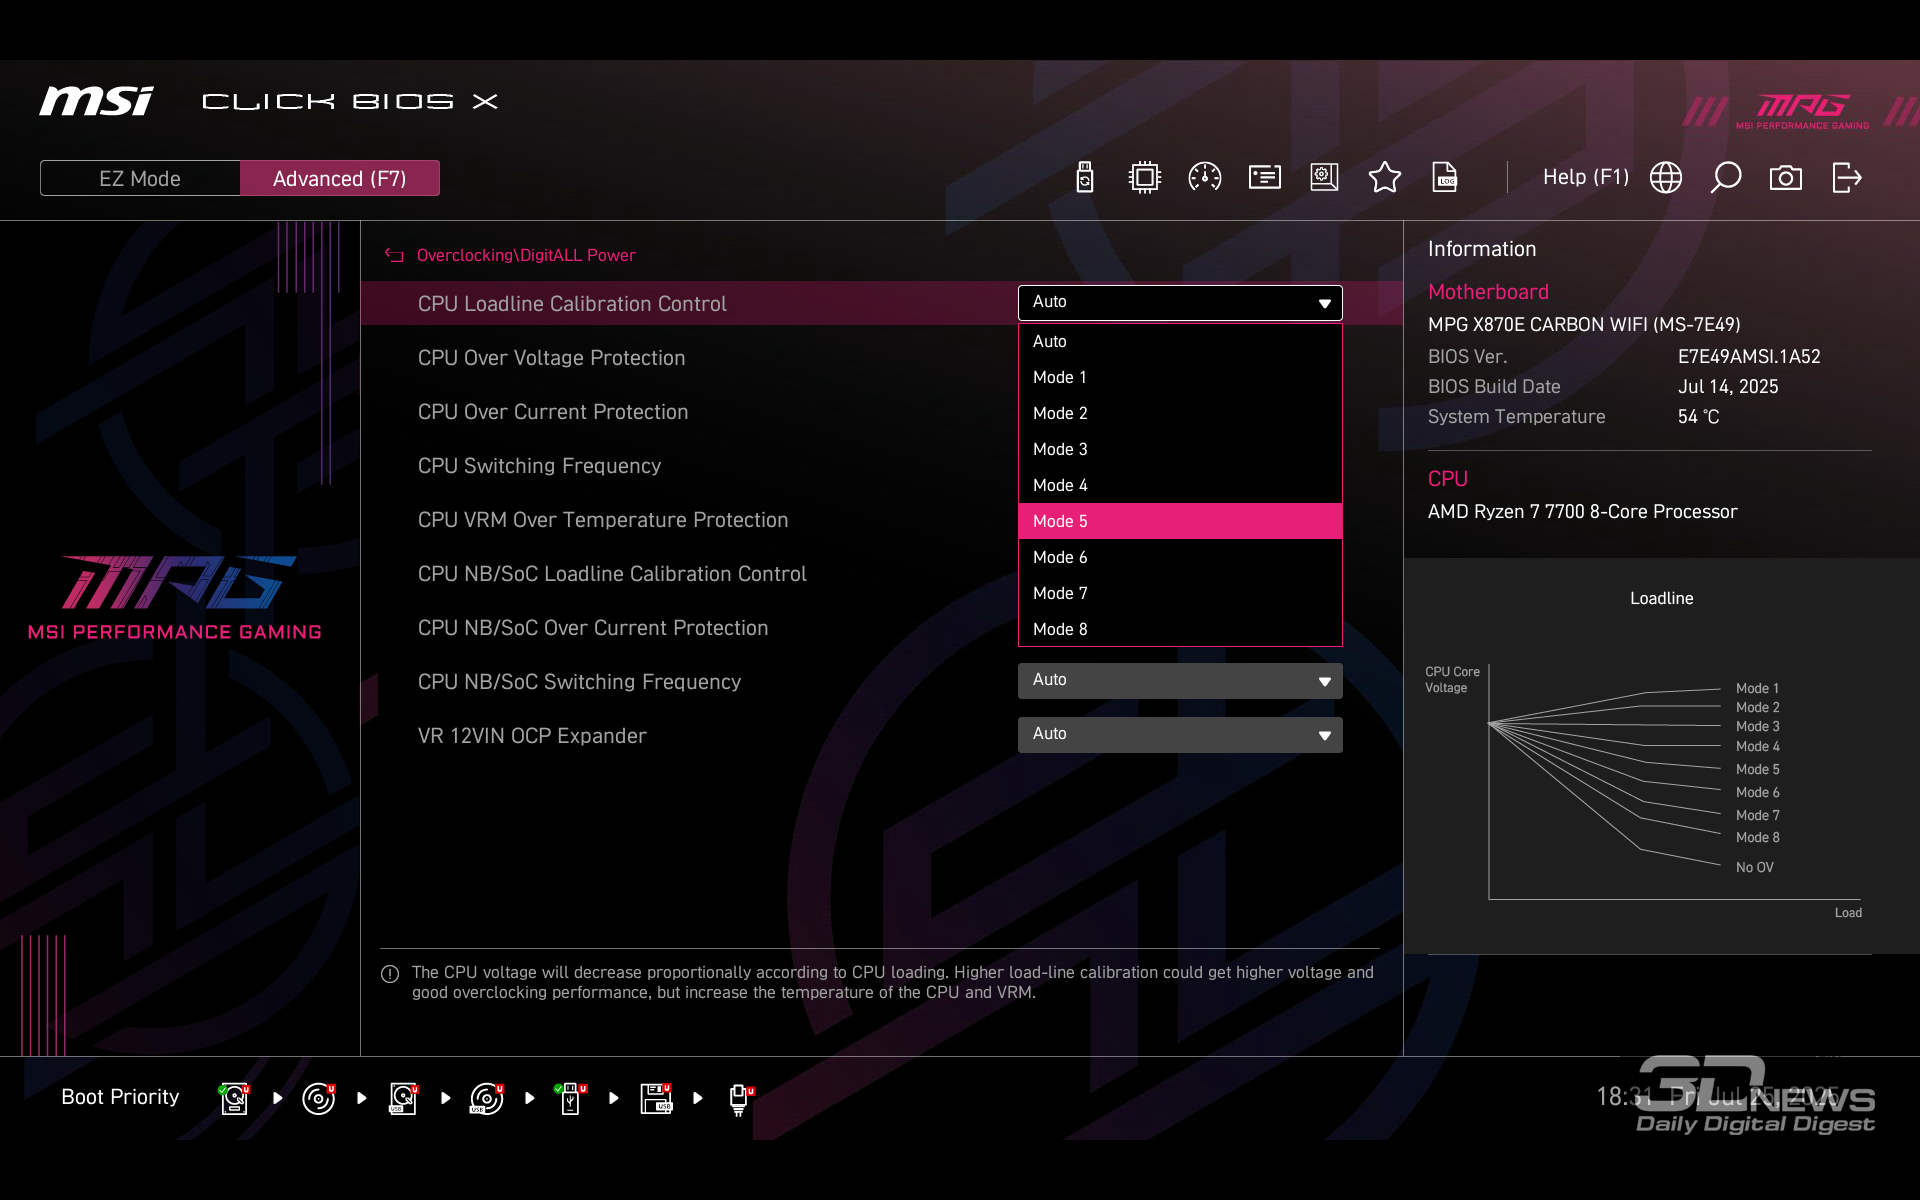Select CPU Over Current Protection setting

[553, 412]
